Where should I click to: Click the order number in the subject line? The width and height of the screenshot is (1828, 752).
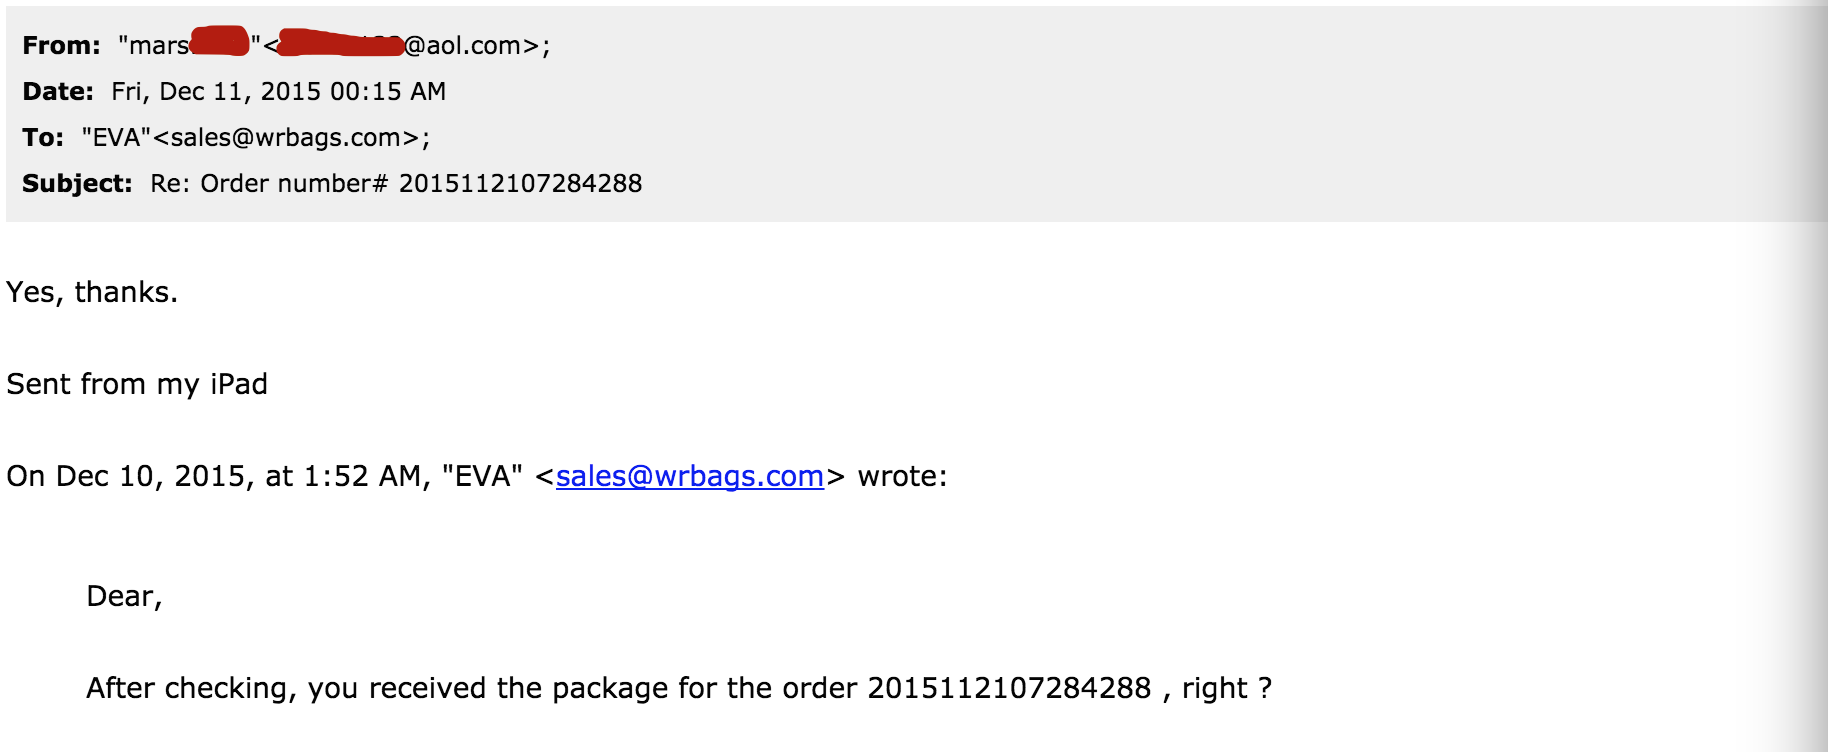pyautogui.click(x=520, y=184)
